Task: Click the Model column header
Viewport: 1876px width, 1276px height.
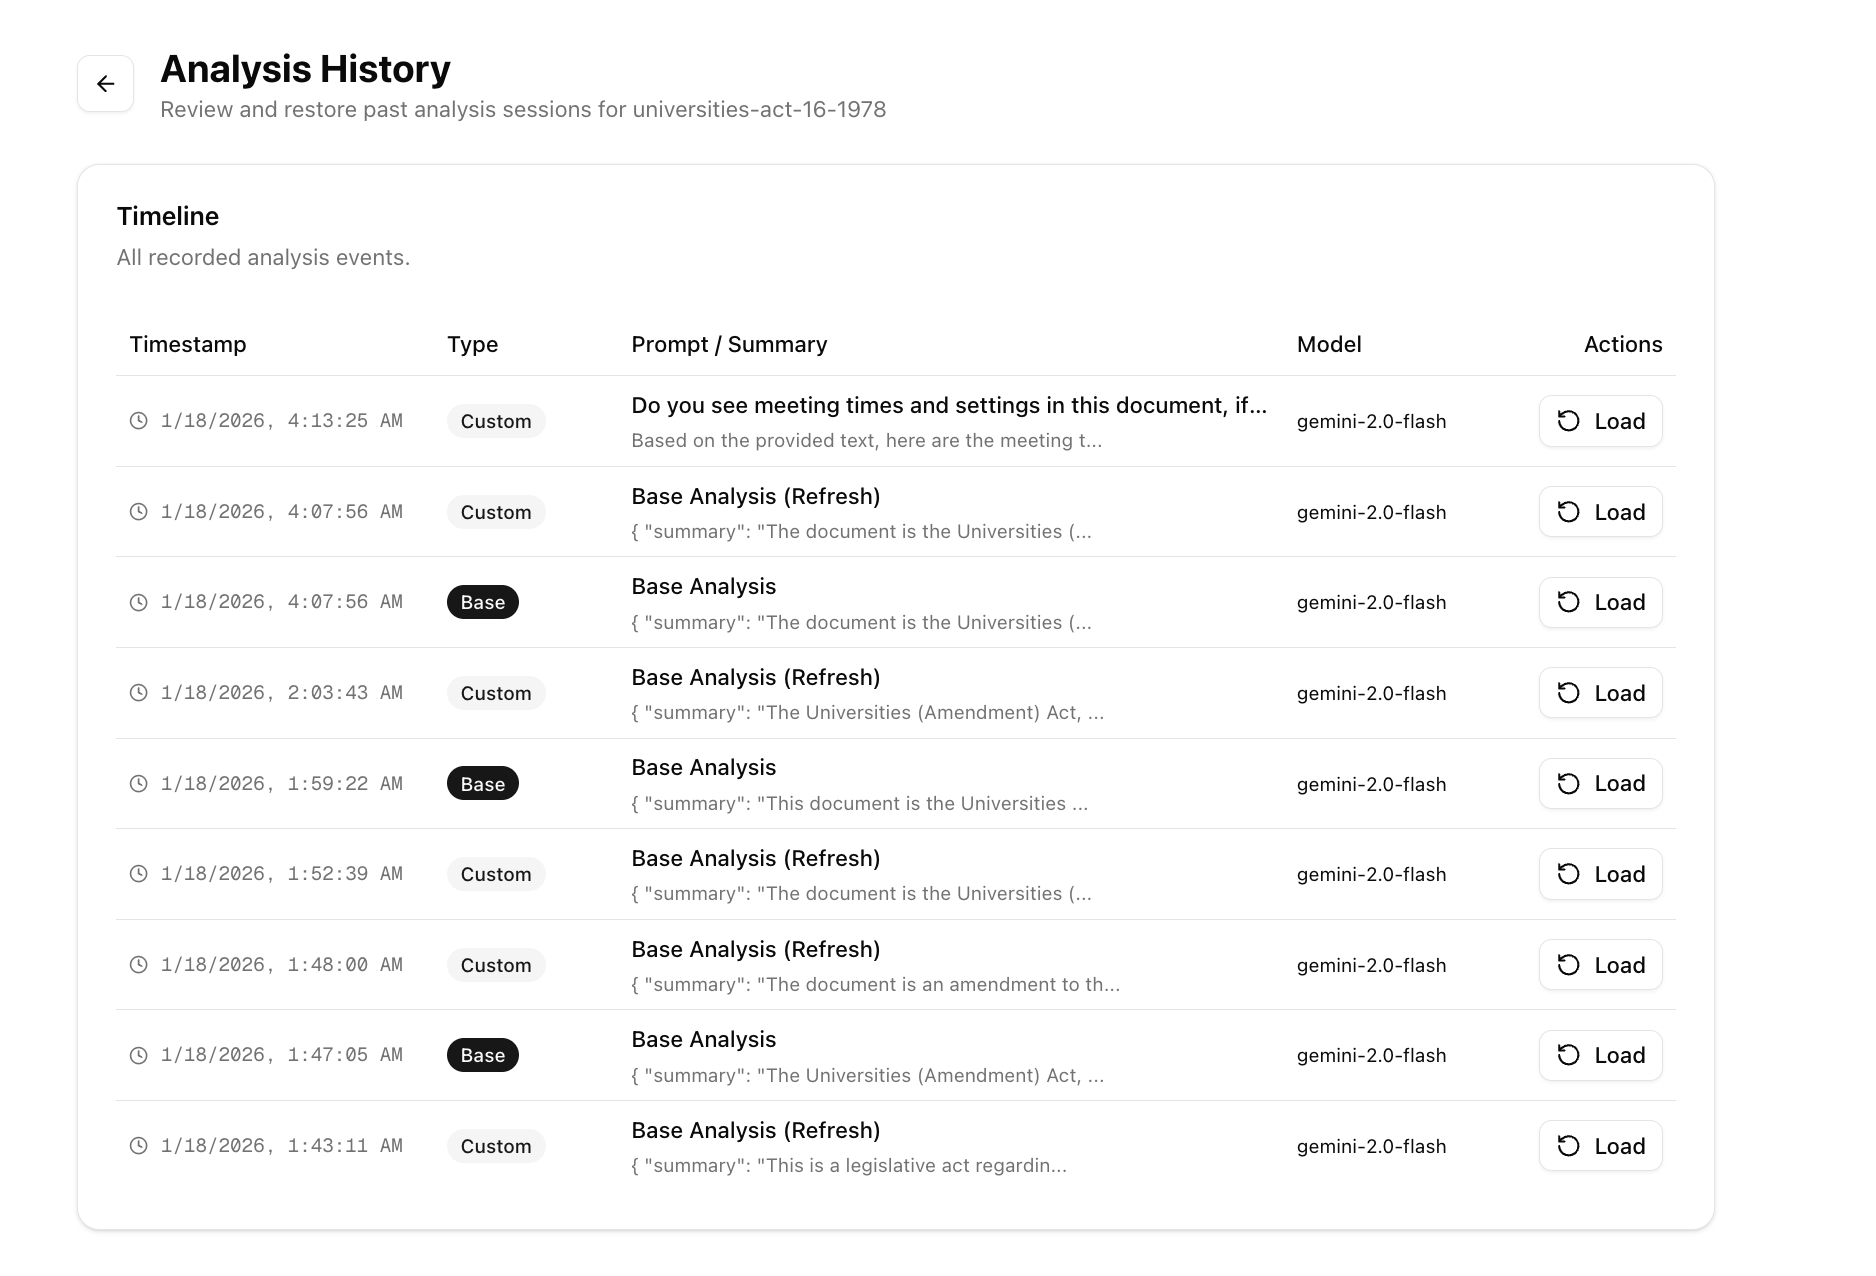Action: point(1328,345)
